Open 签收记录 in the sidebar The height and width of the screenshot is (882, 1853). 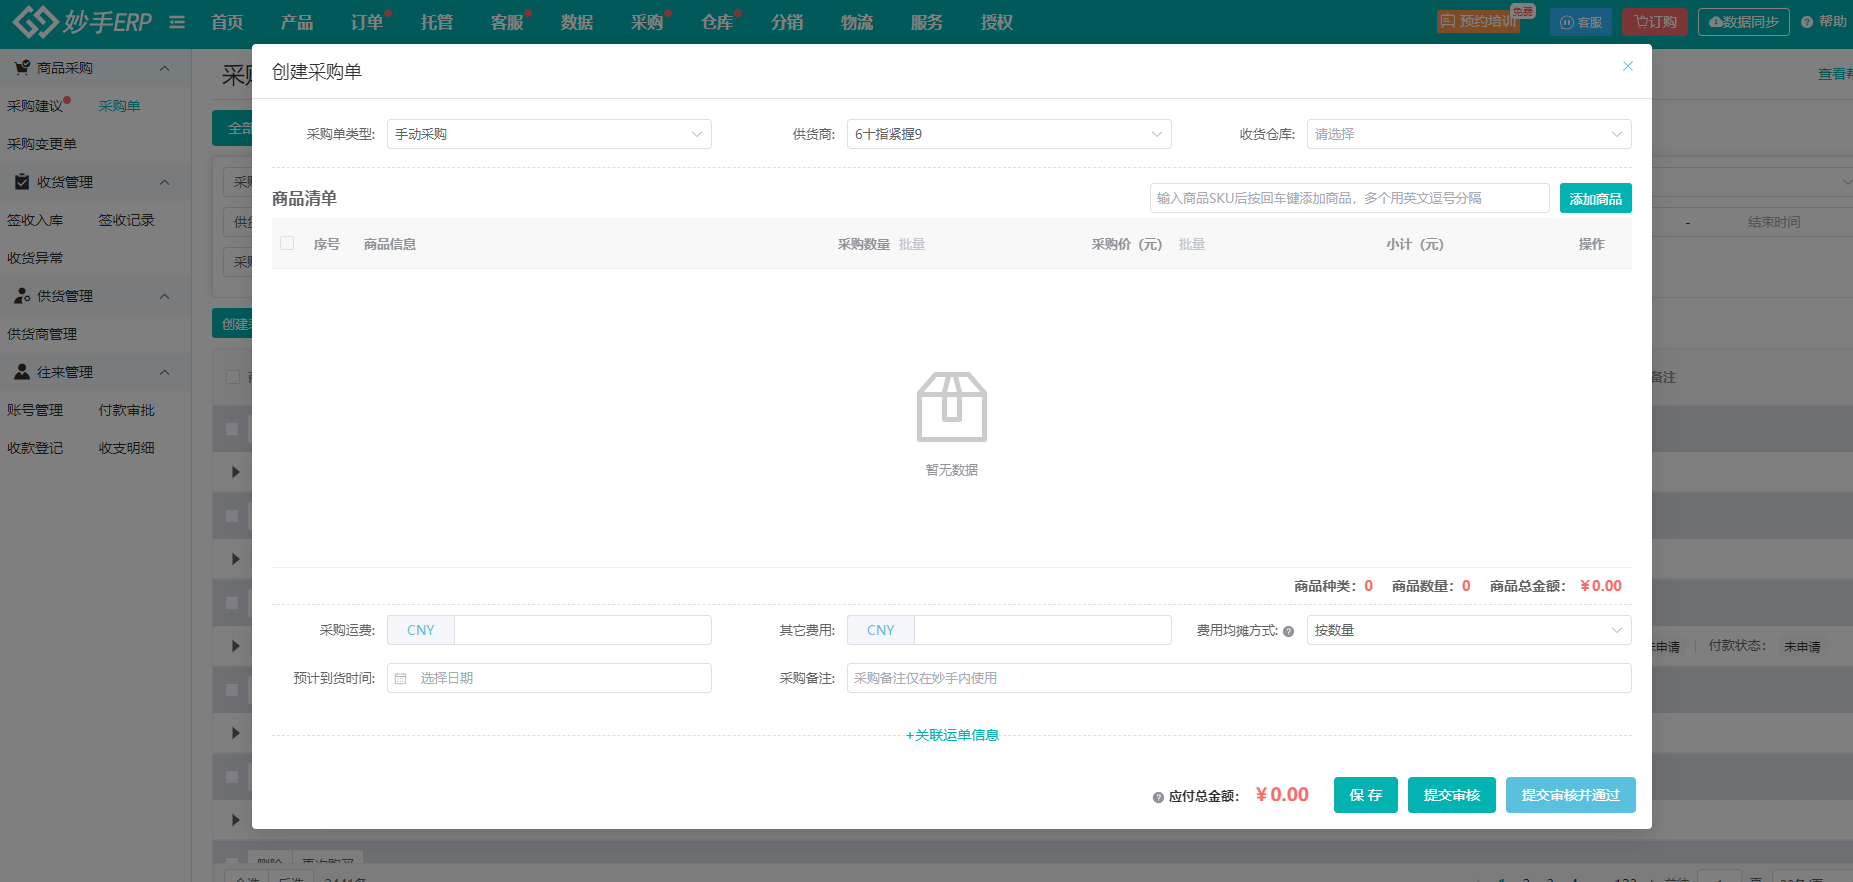click(127, 220)
